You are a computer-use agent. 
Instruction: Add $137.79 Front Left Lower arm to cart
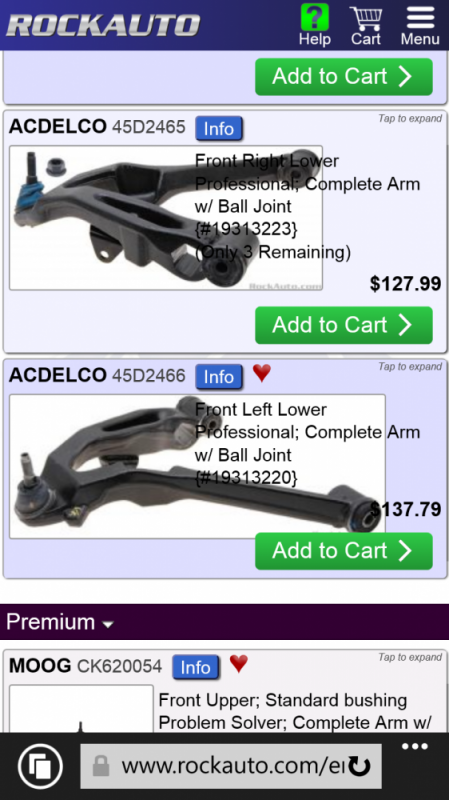344,551
